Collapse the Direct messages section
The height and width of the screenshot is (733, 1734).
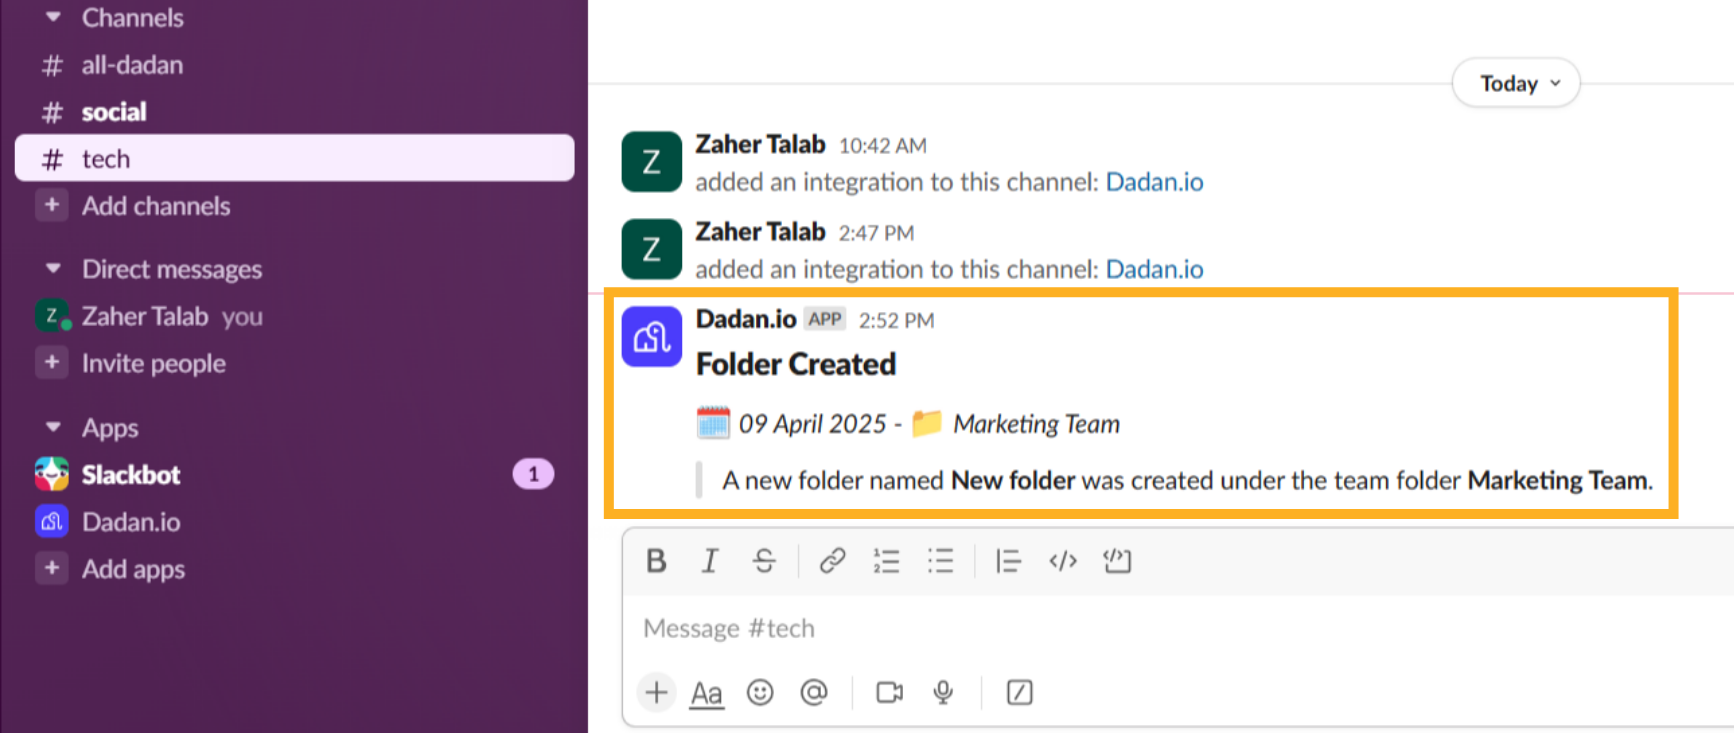[54, 269]
